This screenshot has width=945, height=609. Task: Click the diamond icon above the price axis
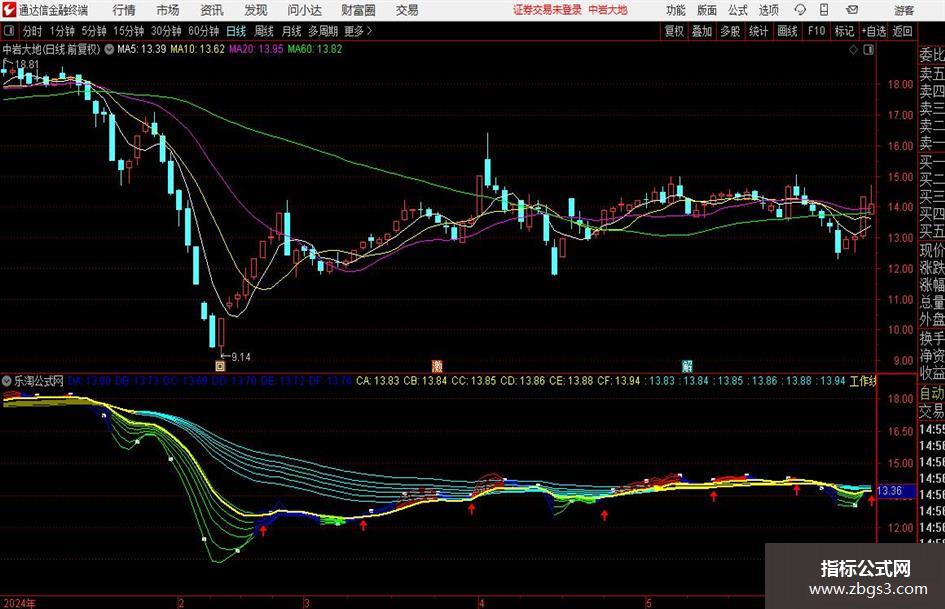(853, 50)
